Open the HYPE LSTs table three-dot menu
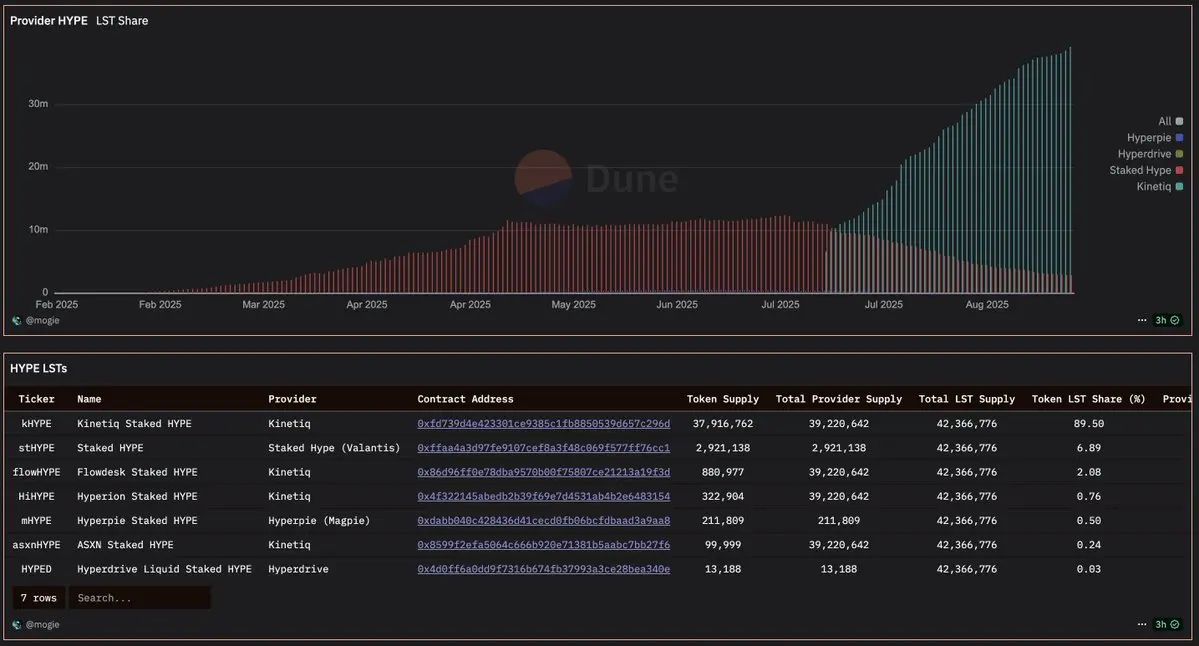This screenshot has width=1199, height=646. click(1142, 625)
